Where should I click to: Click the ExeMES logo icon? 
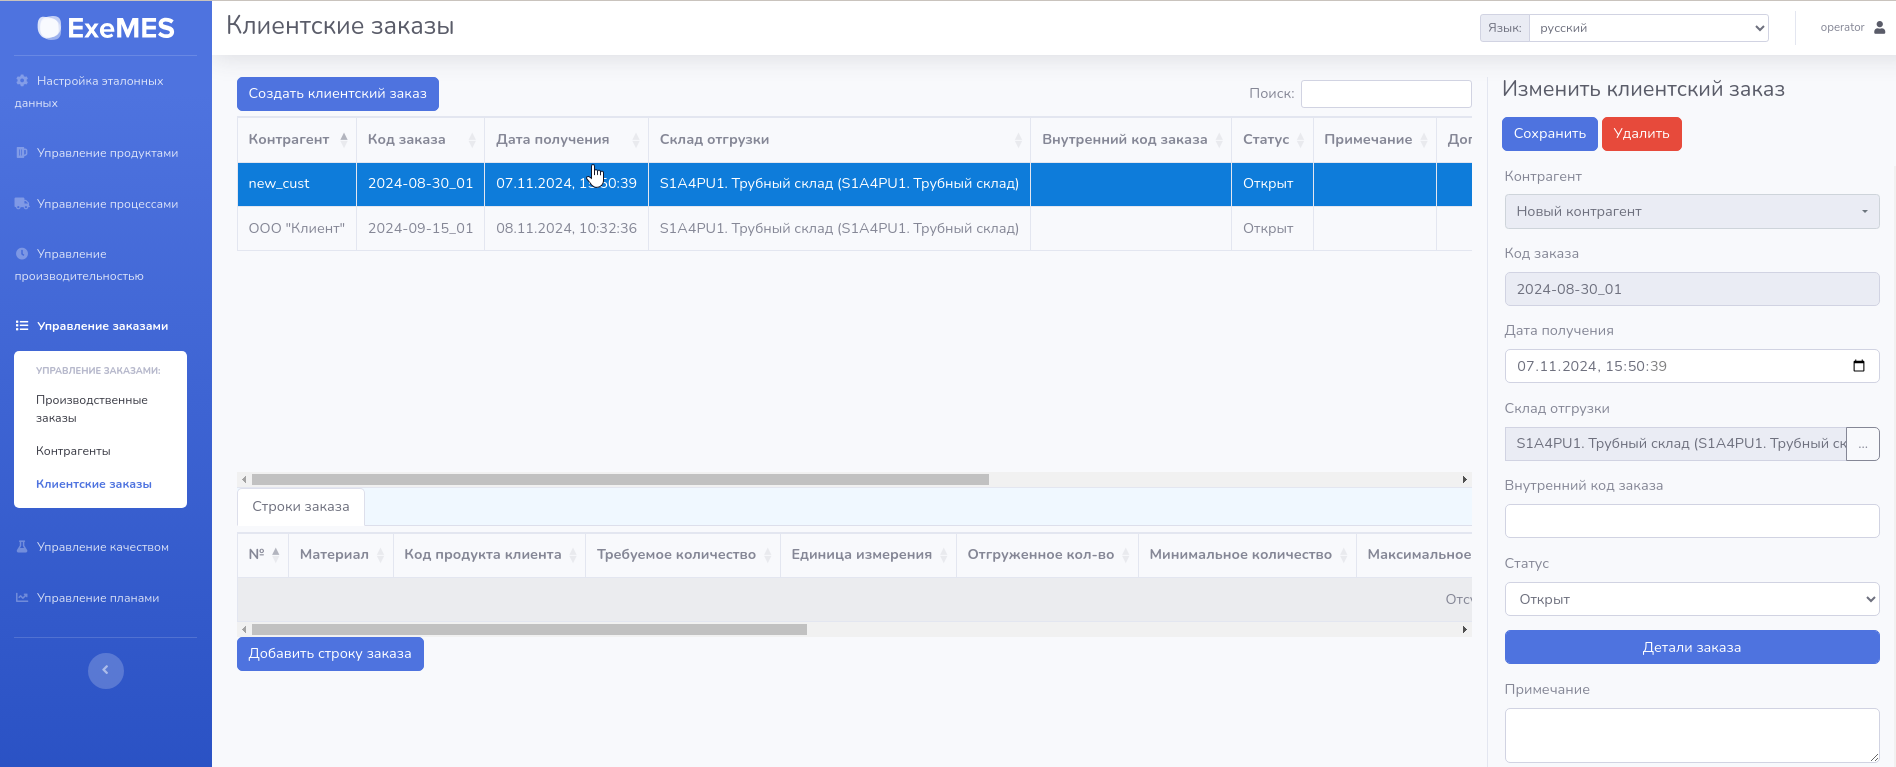[x=49, y=28]
